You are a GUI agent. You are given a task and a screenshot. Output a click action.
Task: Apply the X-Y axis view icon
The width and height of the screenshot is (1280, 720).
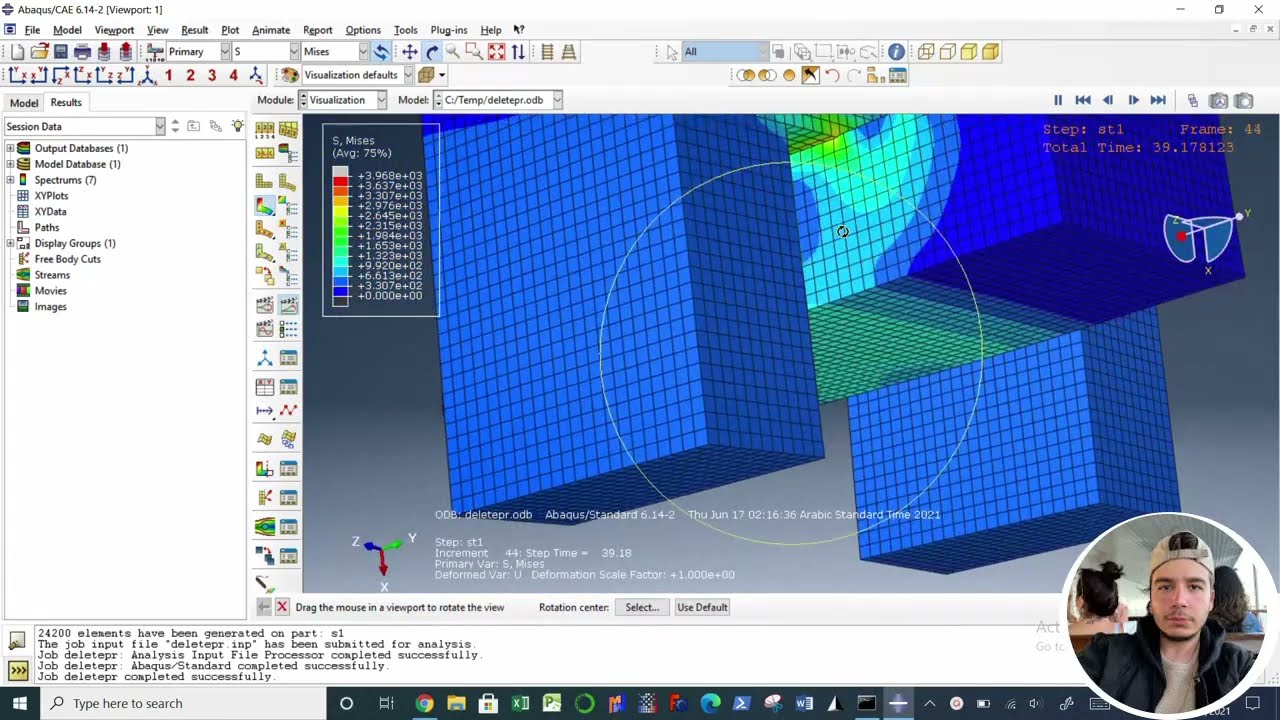coord(18,75)
